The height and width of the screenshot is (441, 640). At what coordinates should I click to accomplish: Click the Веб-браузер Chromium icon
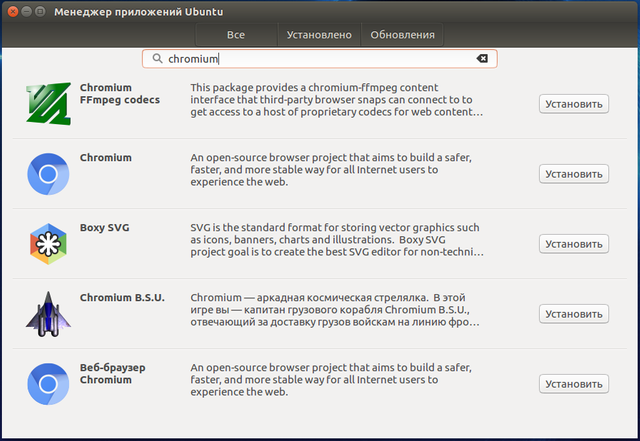[48, 384]
